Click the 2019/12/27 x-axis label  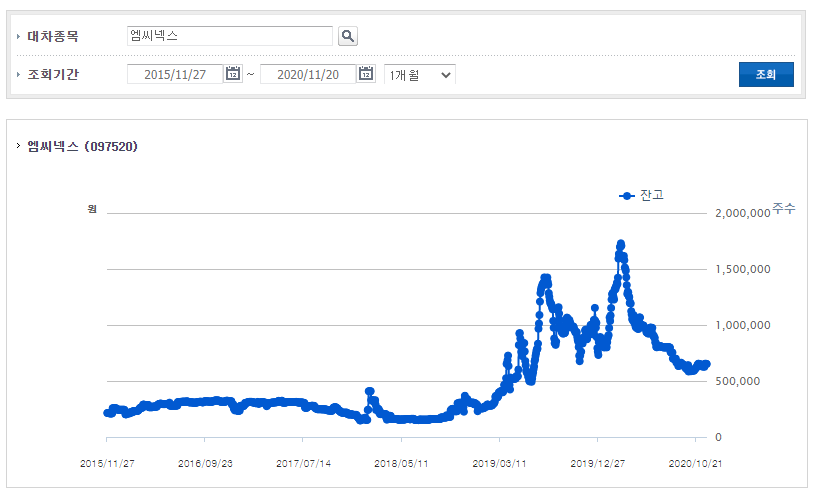(x=598, y=463)
